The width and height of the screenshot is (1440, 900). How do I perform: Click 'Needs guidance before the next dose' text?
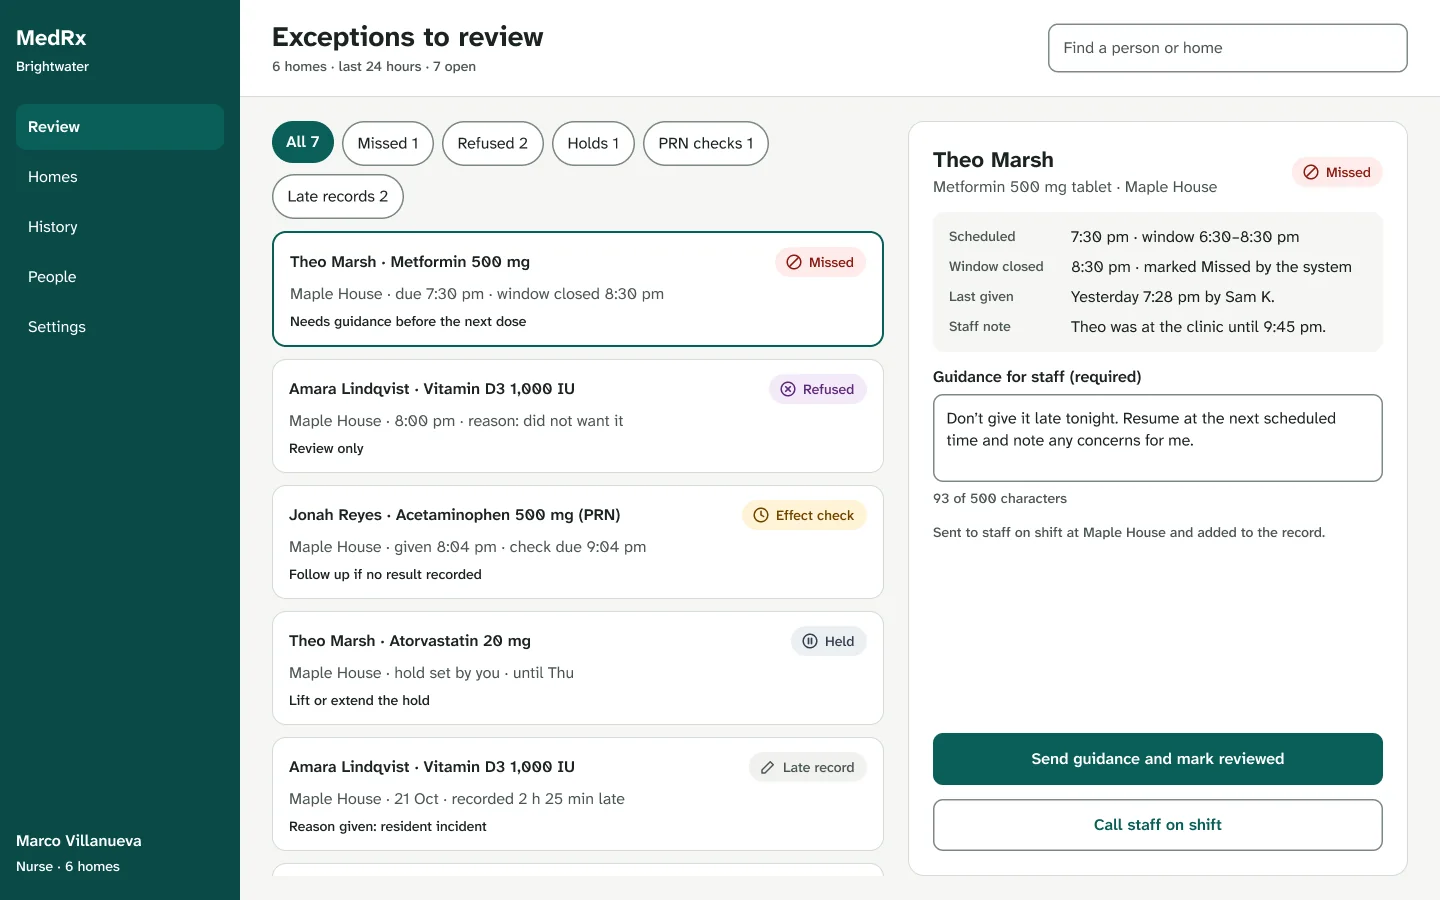point(408,322)
